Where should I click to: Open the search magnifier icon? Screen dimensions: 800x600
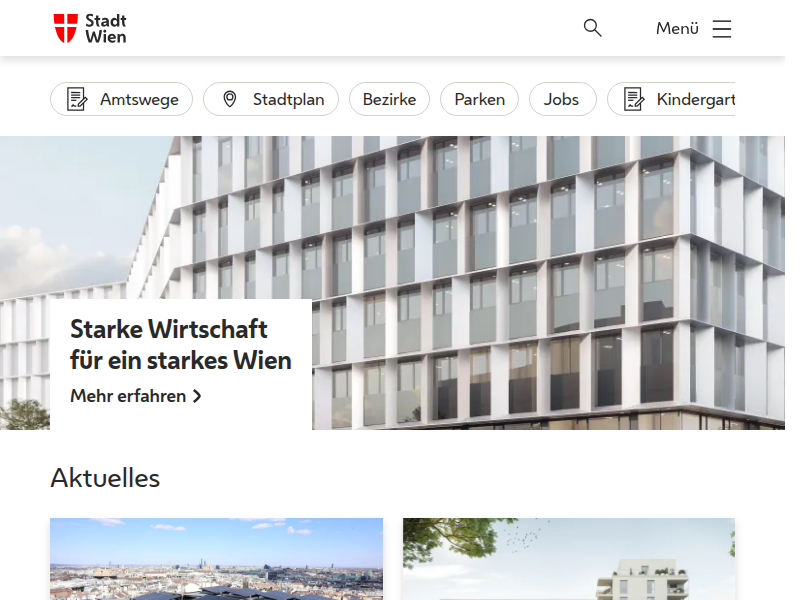coord(593,28)
